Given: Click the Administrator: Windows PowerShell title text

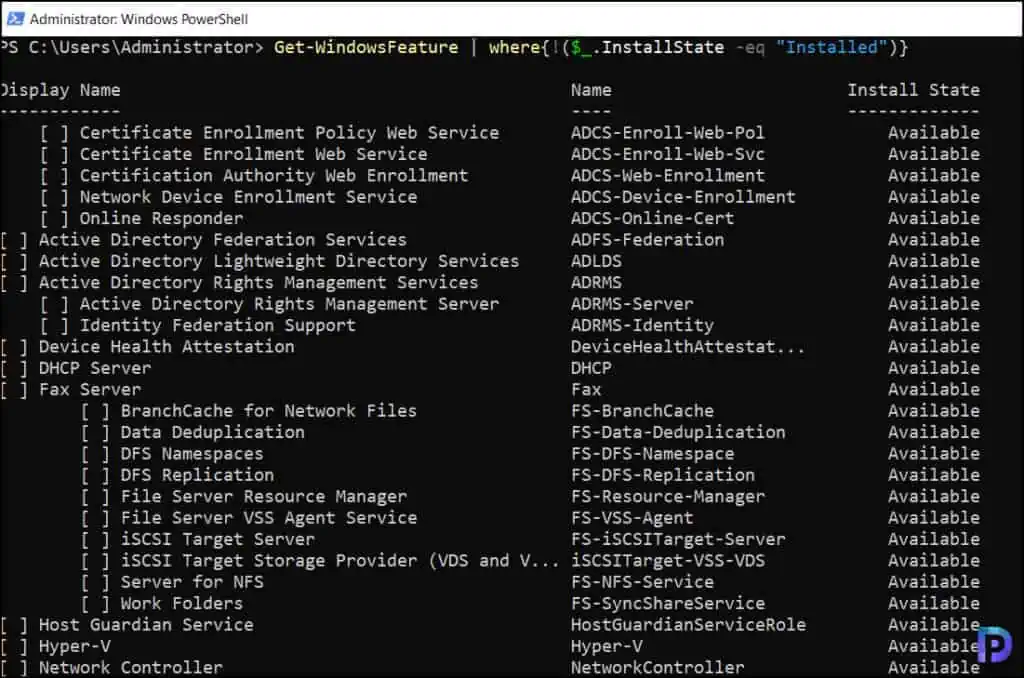Looking at the screenshot, I should pyautogui.click(x=138, y=19).
